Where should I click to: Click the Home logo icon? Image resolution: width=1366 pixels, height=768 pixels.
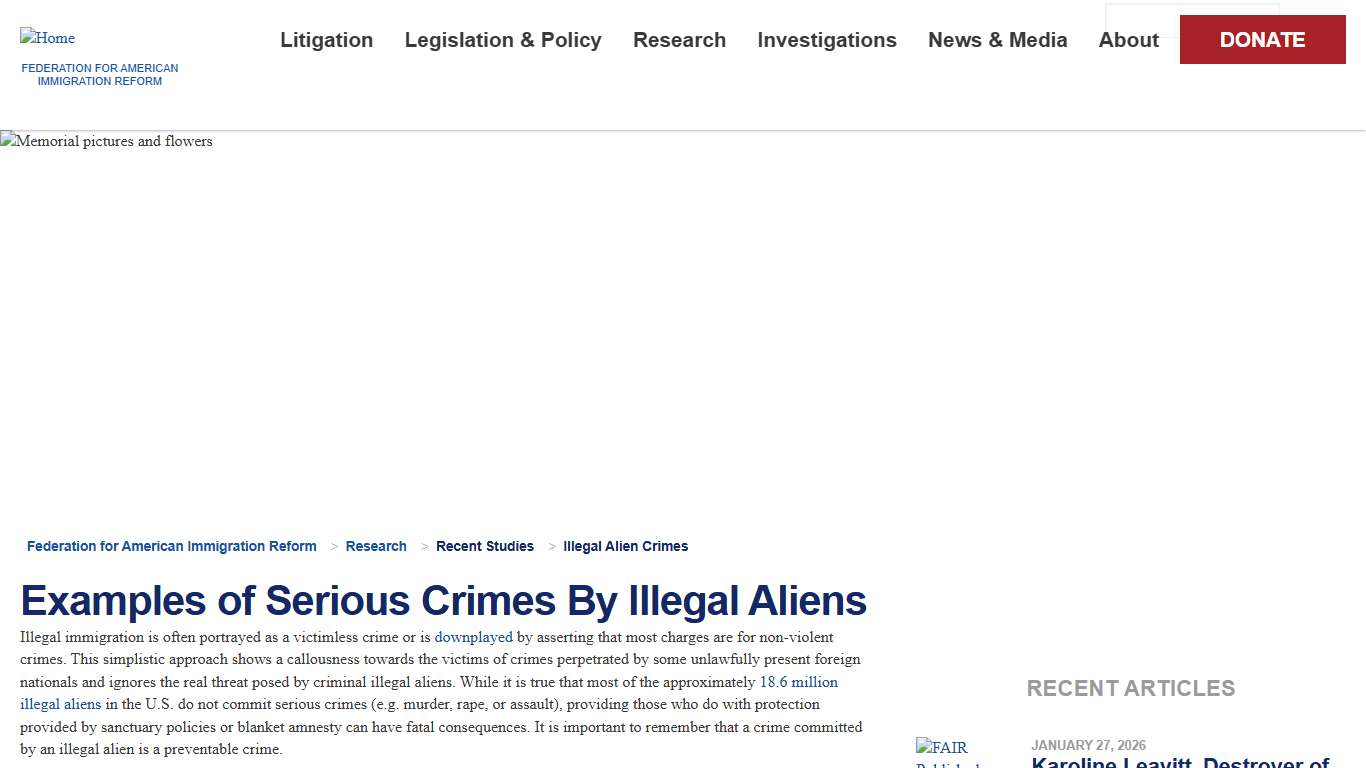pyautogui.click(x=47, y=38)
